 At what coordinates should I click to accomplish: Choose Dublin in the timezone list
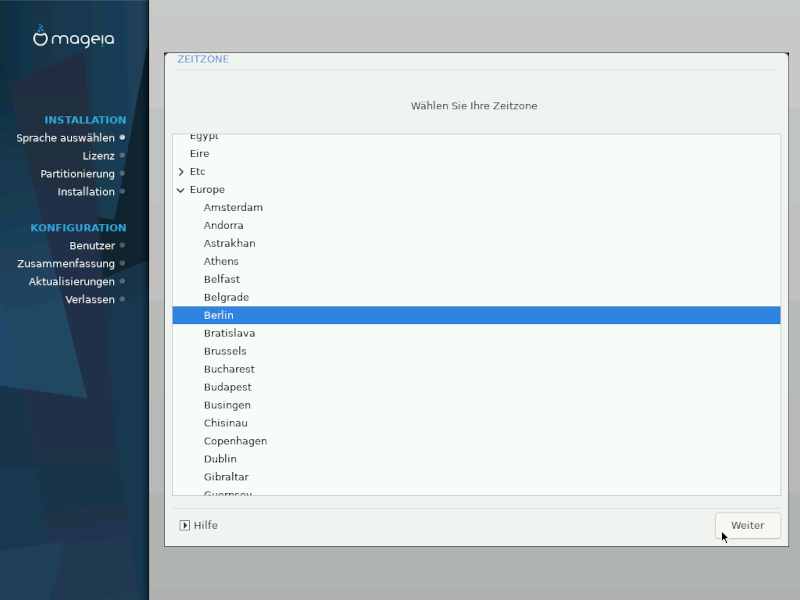point(220,460)
